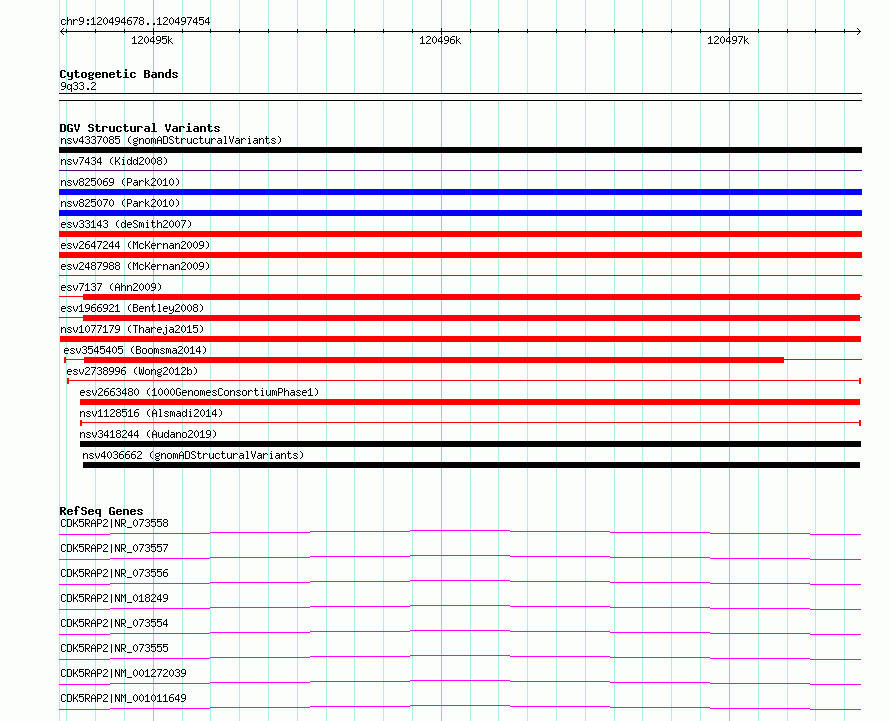Screen dimensions: 890x721
Task: Open variant esv1966921 (Bentley2008) label
Action: pyautogui.click(x=132, y=308)
